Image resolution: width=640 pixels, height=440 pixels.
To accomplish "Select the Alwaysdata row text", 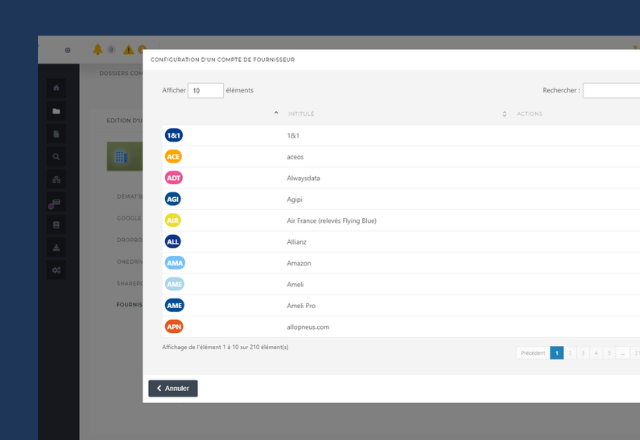I will [x=303, y=178].
